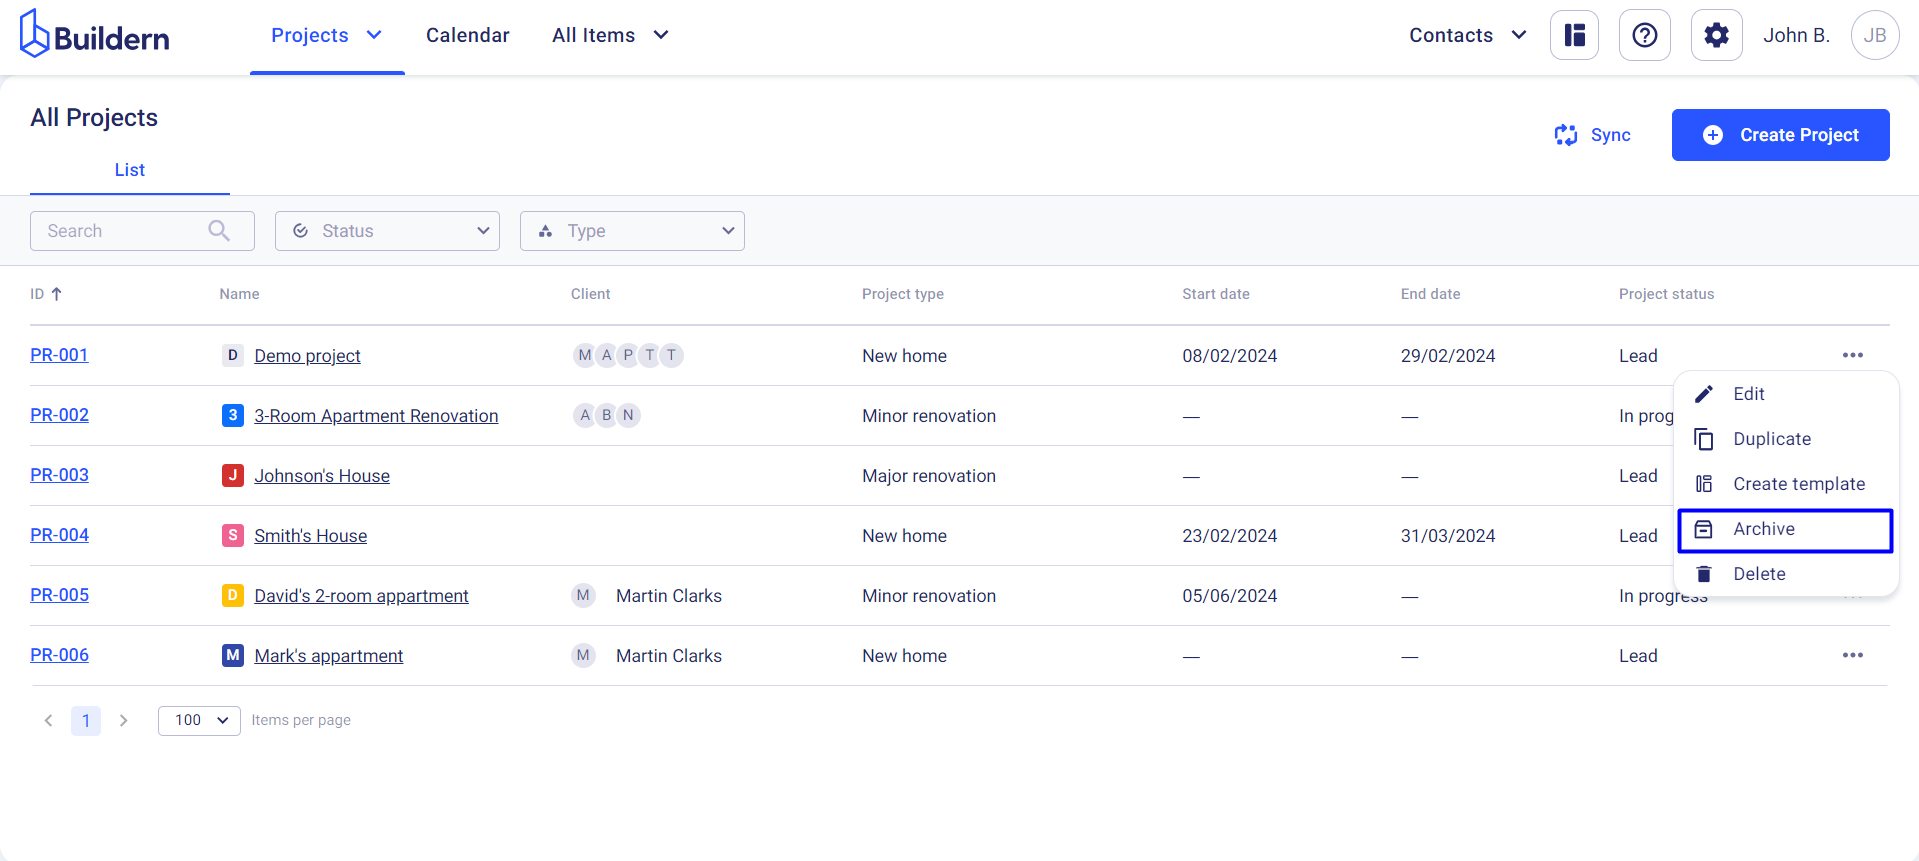Open the Mark's appartment link
This screenshot has width=1919, height=861.
pos(328,656)
